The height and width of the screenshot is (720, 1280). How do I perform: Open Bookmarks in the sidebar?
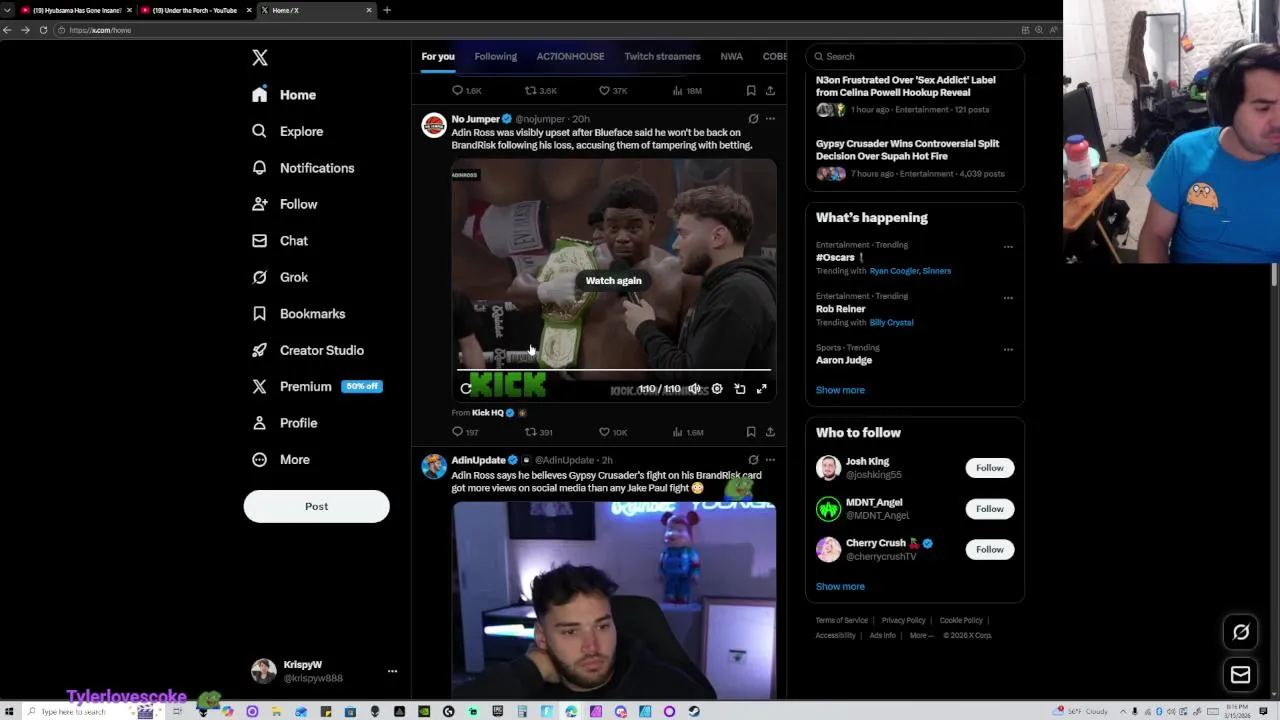(298, 314)
